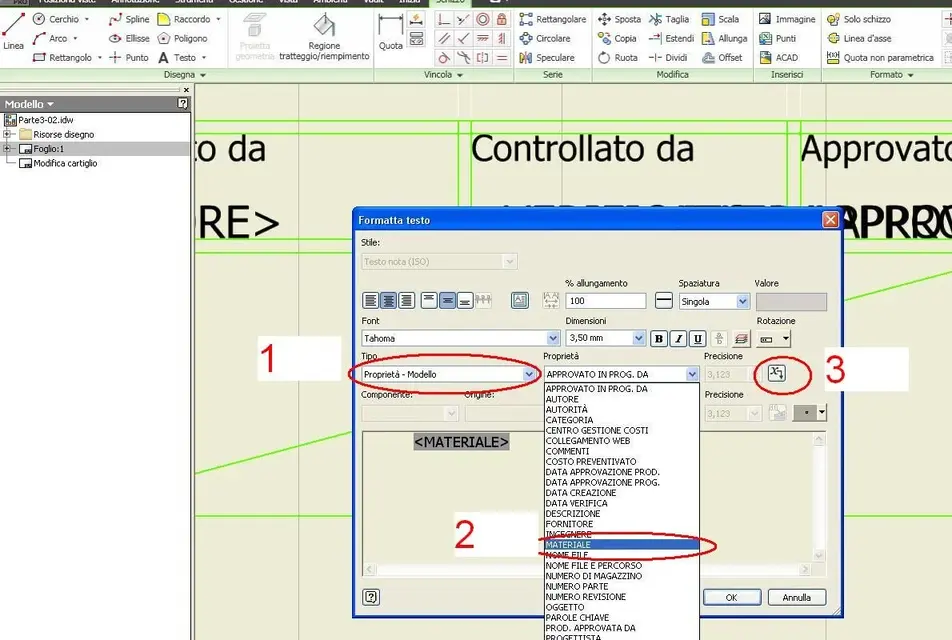Apply the equal constraint icon

pos(502,58)
